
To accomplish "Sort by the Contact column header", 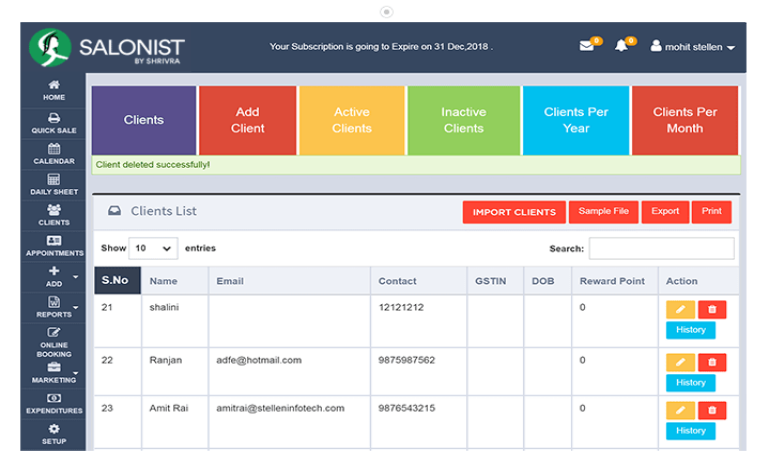I will 418,281.
